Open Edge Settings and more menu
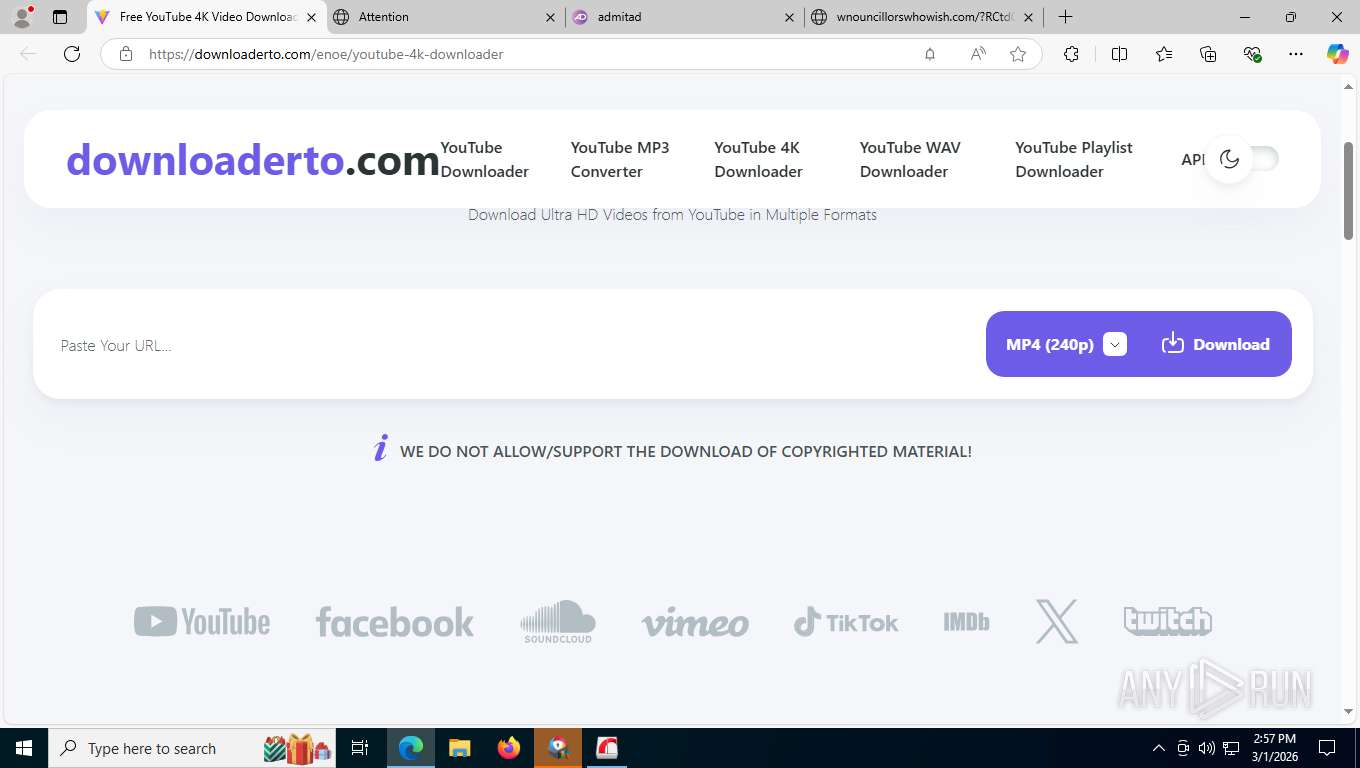The height and width of the screenshot is (768, 1360). click(1296, 54)
